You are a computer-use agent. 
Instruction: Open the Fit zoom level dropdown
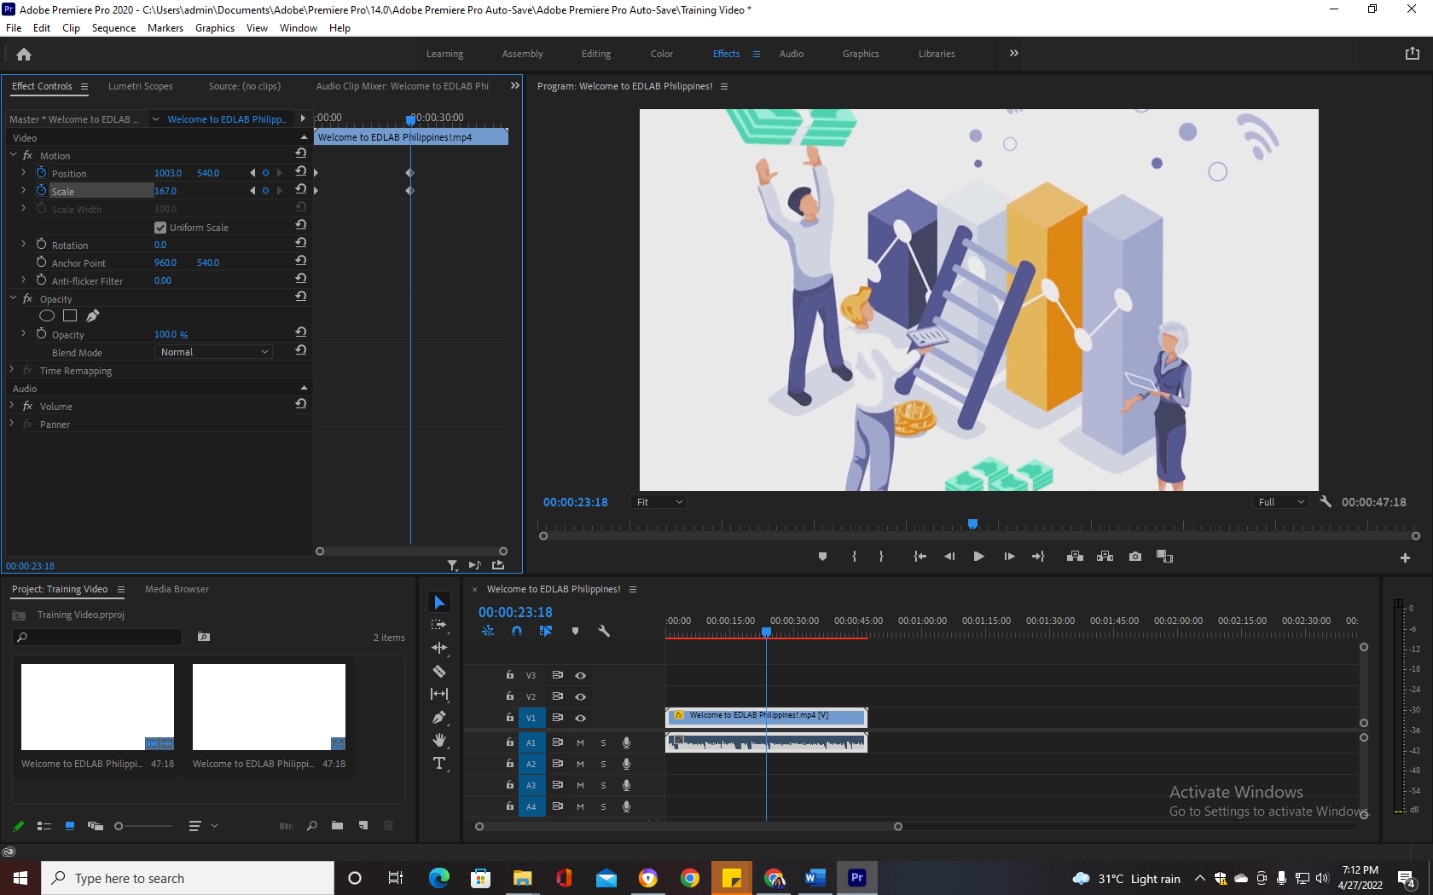[659, 502]
